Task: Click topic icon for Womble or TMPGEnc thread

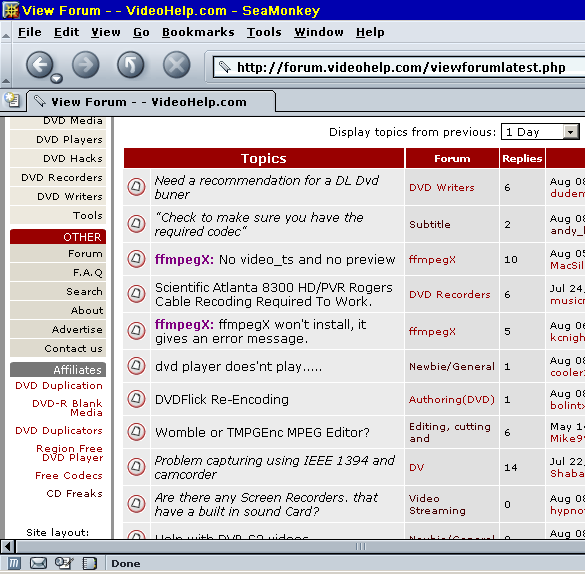Action: point(137,432)
